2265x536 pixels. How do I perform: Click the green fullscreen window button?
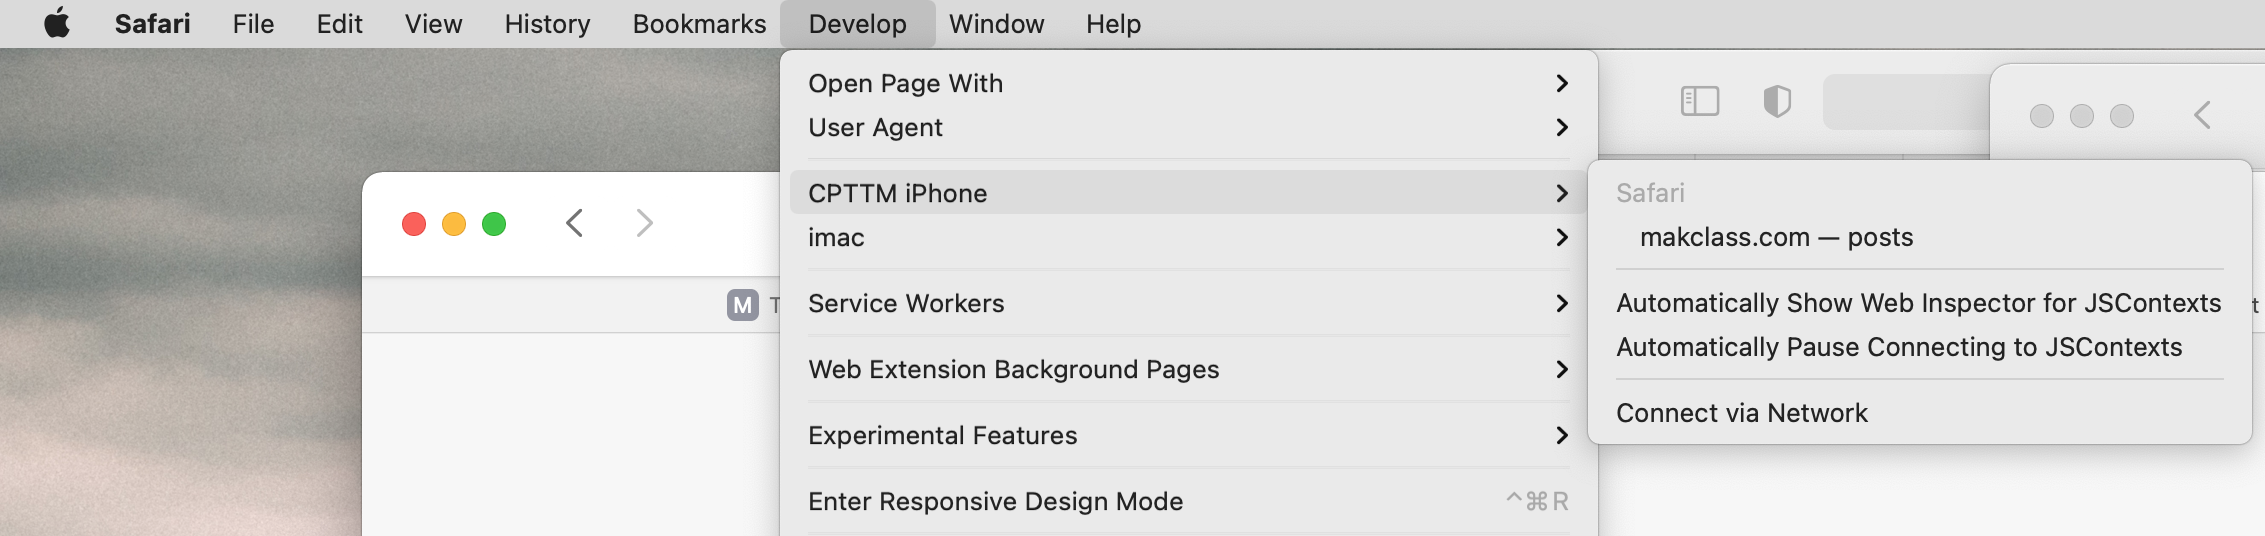click(494, 224)
